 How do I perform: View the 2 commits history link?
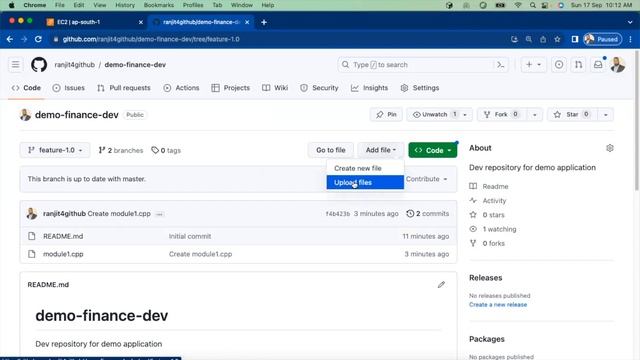click(428, 213)
